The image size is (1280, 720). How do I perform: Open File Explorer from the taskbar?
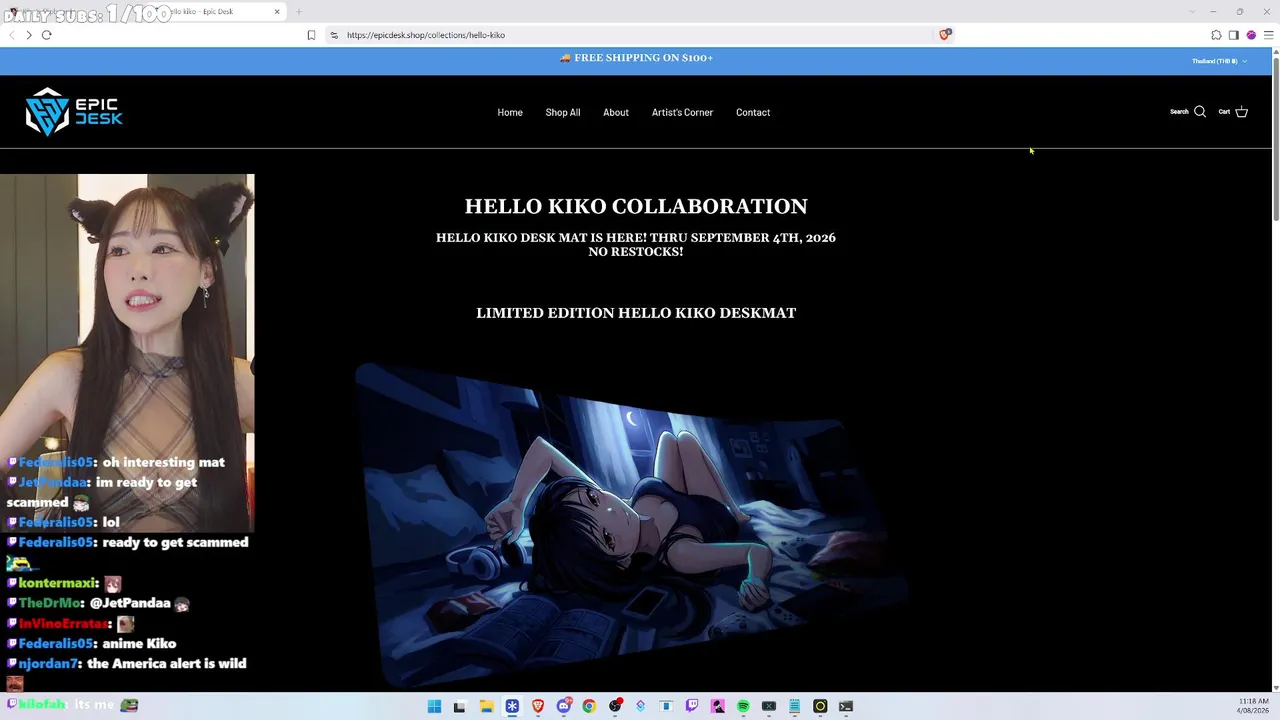[x=486, y=706]
